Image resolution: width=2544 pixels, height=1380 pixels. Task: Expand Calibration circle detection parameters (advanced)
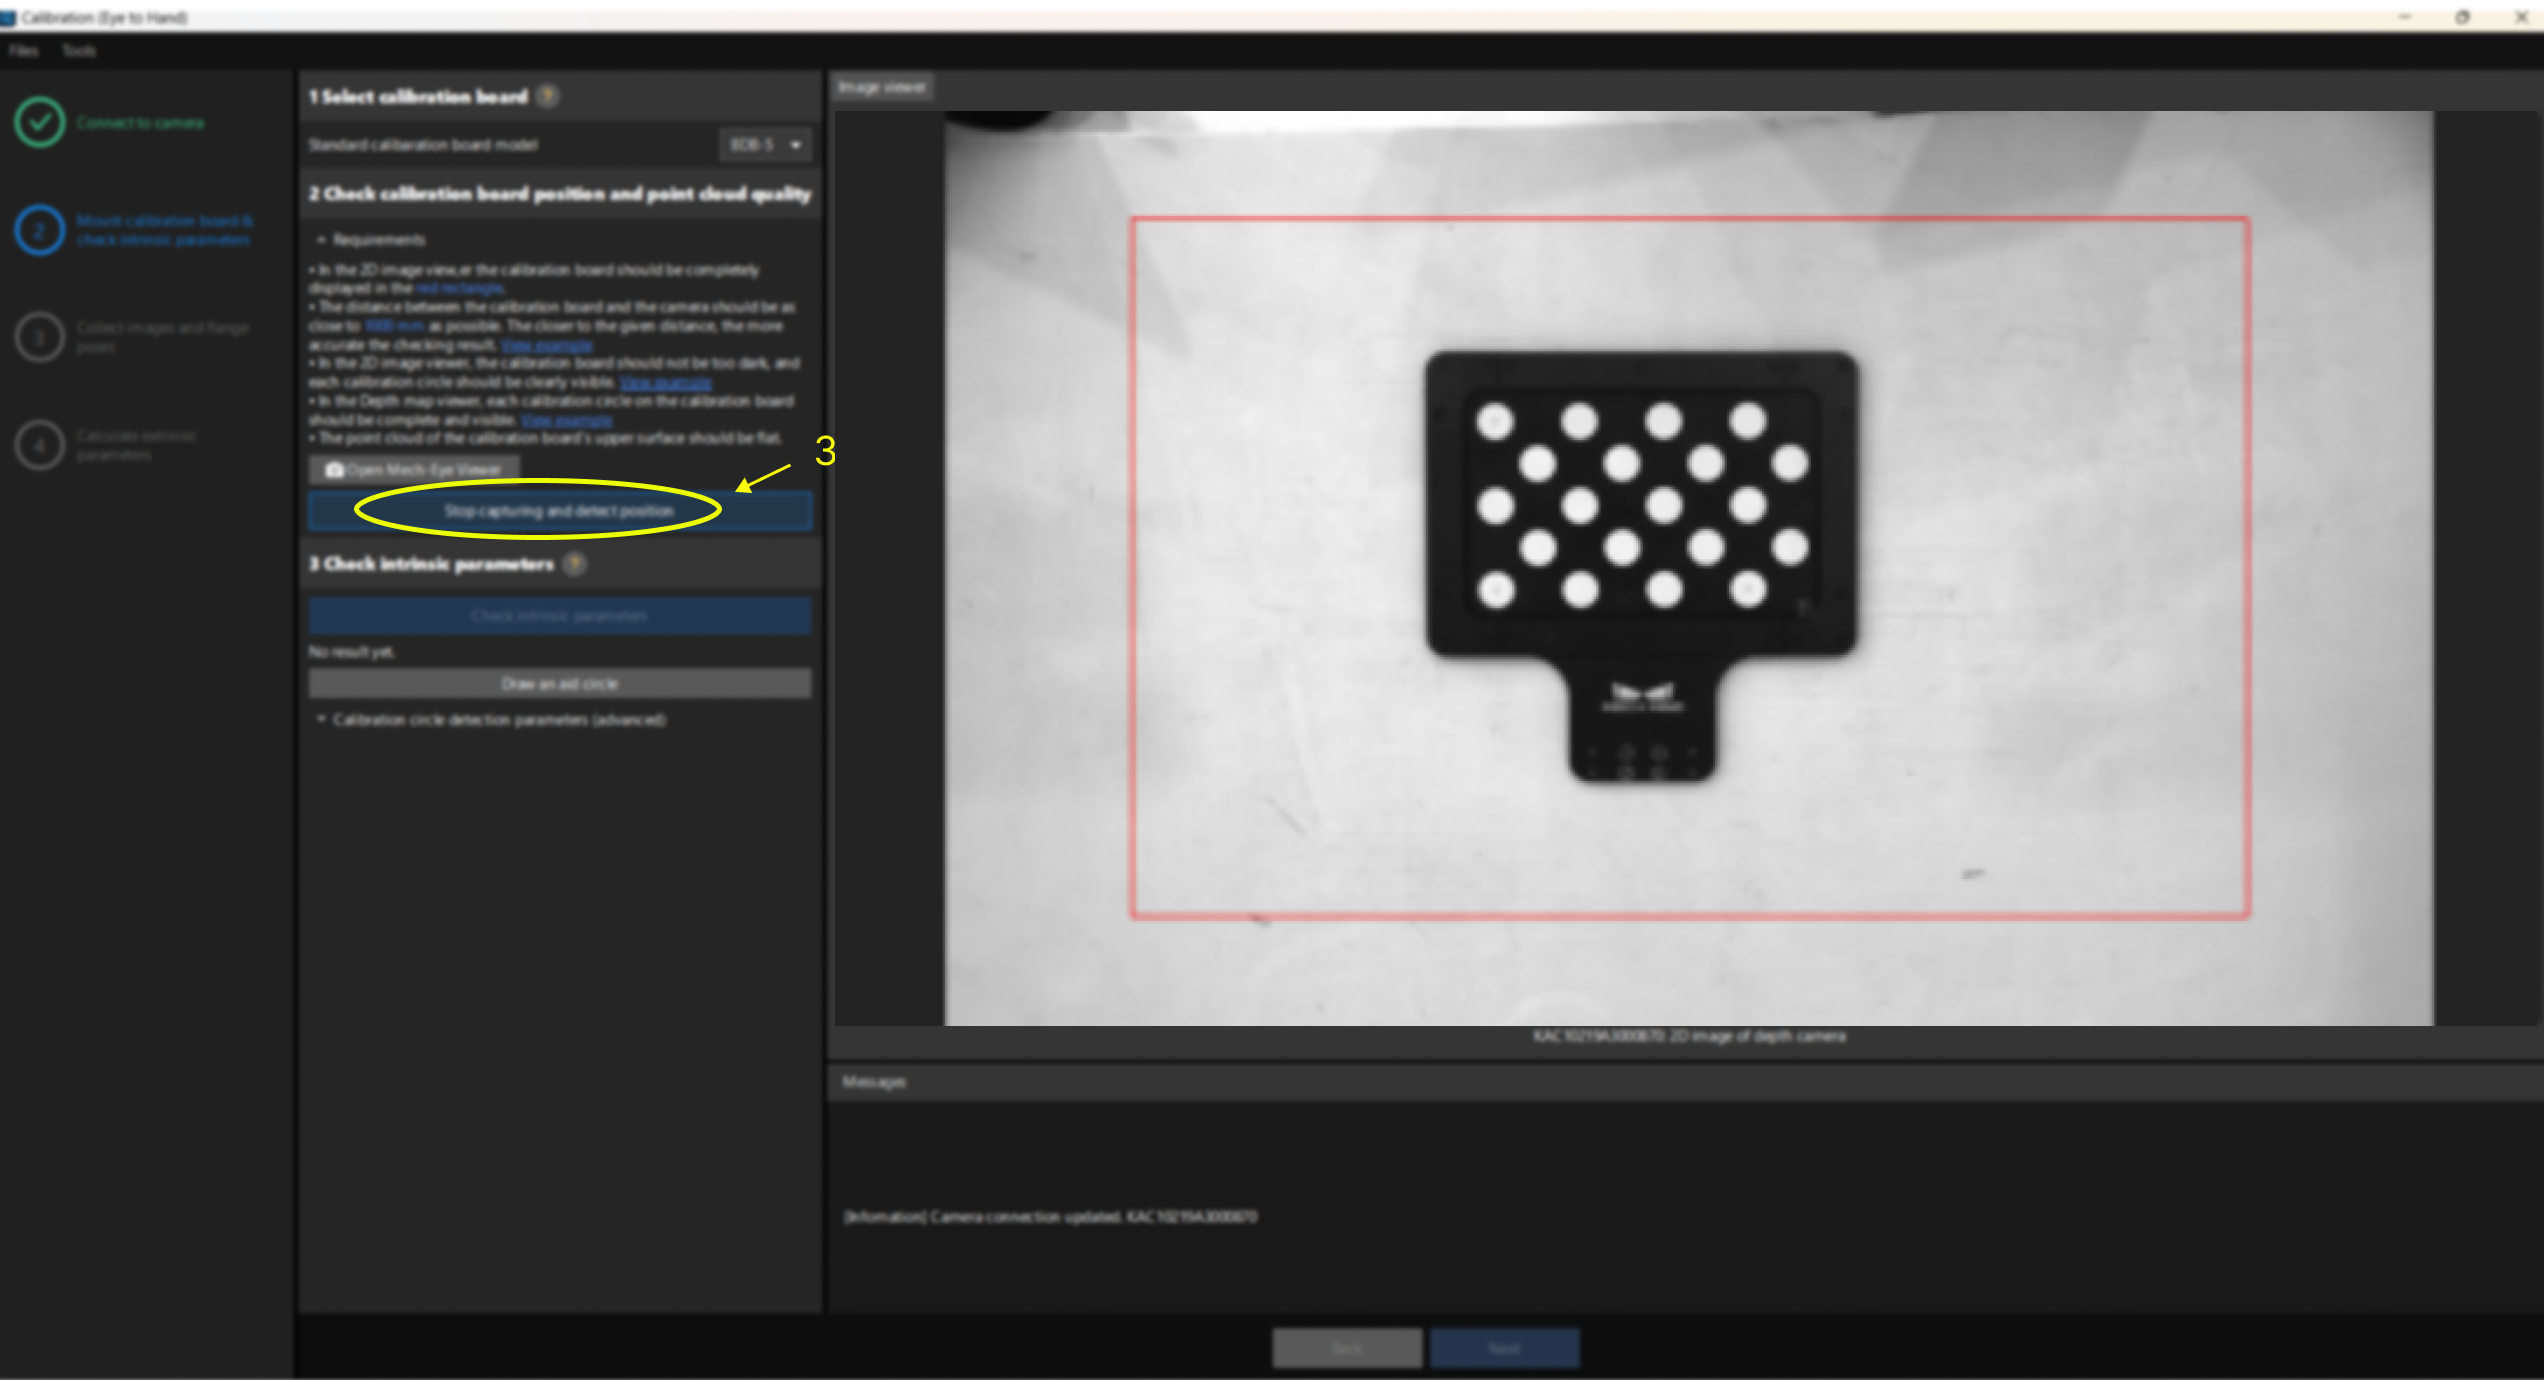point(322,719)
